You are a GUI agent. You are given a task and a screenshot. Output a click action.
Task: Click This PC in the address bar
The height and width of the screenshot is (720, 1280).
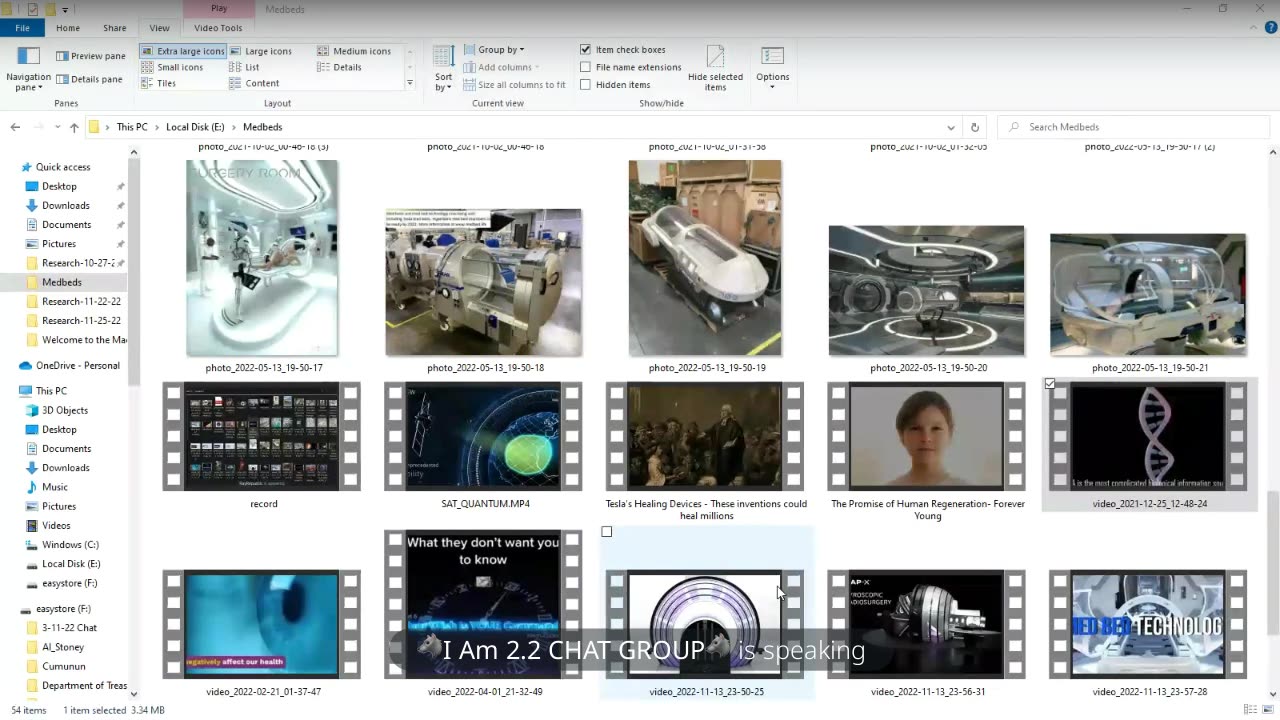[132, 127]
